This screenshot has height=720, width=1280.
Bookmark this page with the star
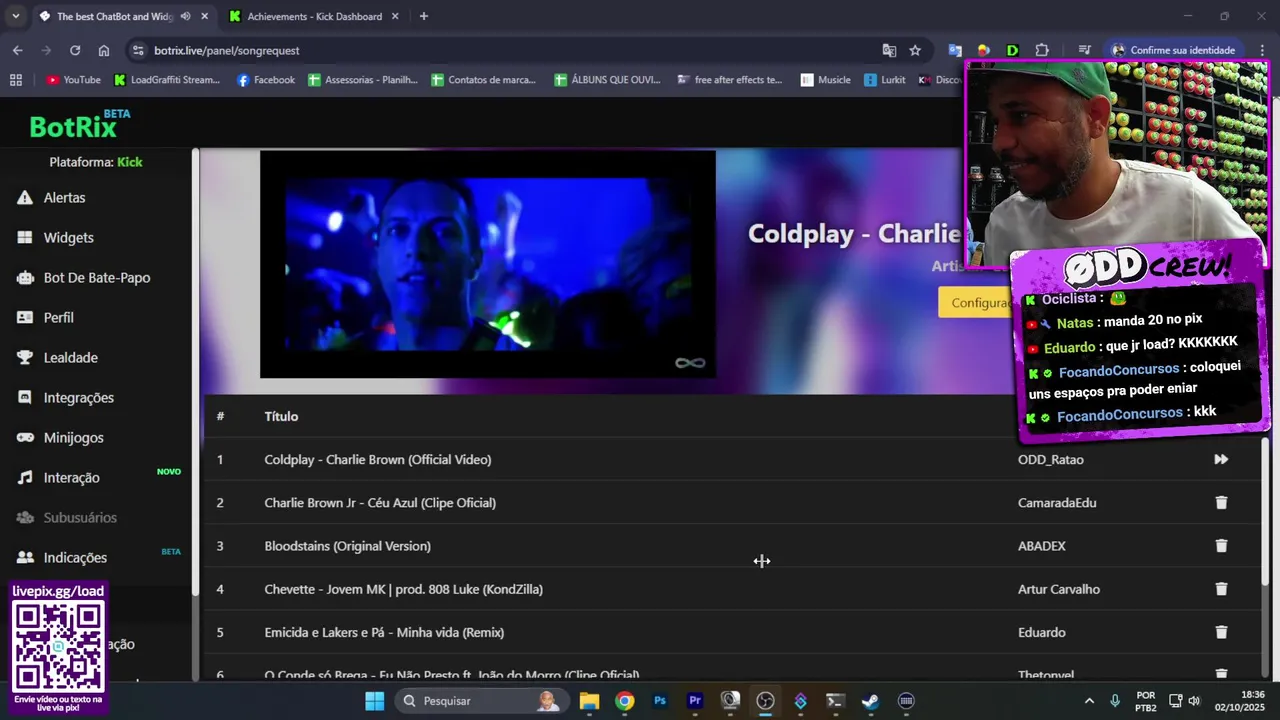[915, 50]
